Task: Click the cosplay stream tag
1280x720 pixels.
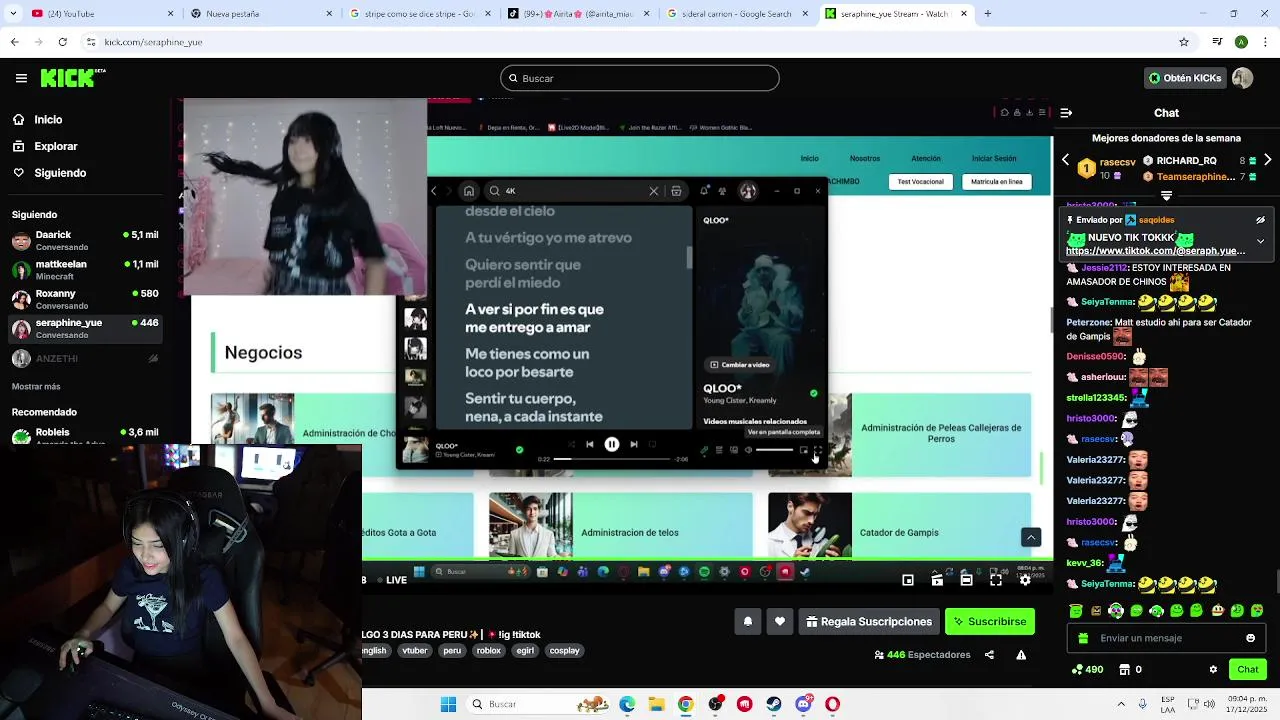Action: coord(564,650)
